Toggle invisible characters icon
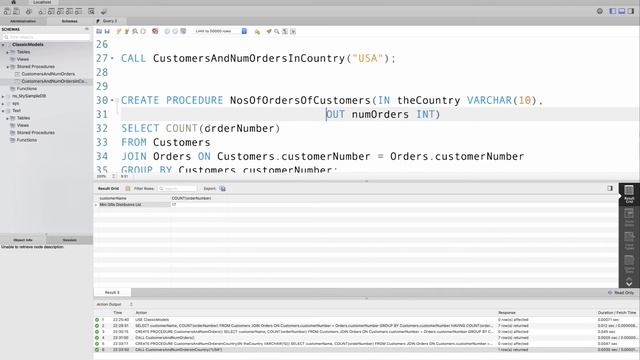640x360 pixels. pyautogui.click(x=285, y=31)
